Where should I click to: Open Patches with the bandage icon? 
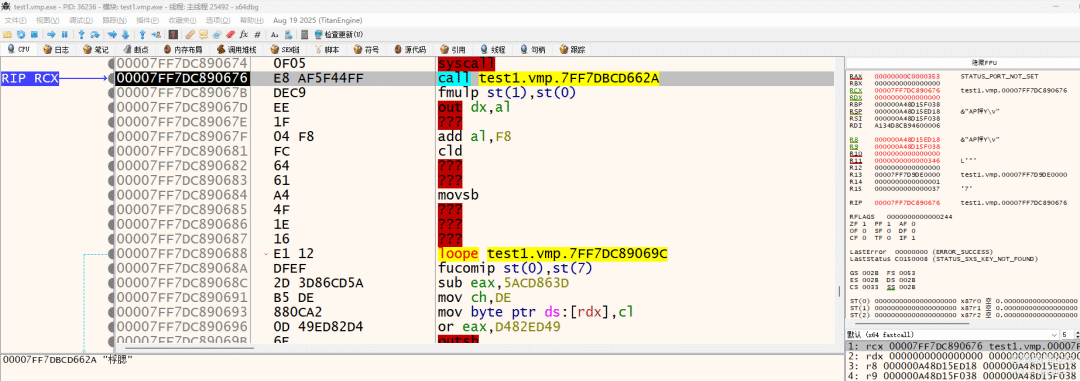click(x=190, y=34)
